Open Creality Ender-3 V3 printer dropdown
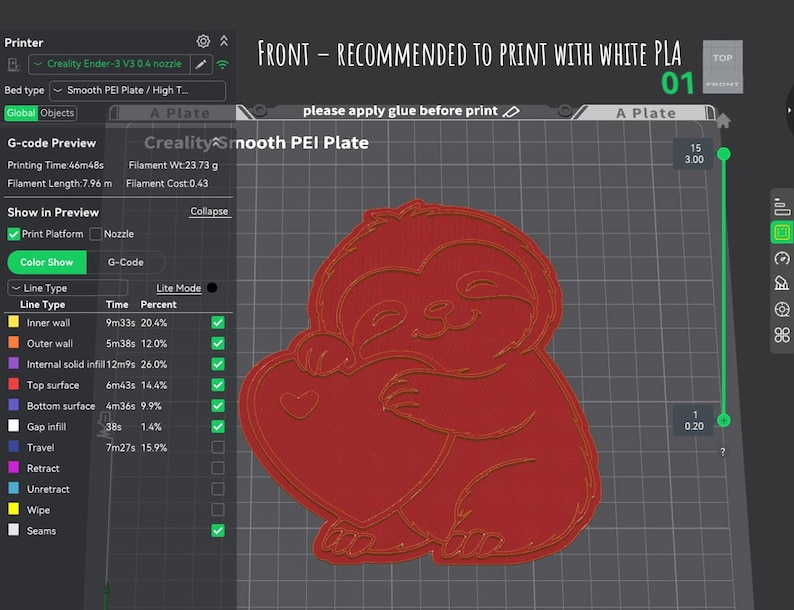This screenshot has height=610, width=794. pyautogui.click(x=109, y=64)
